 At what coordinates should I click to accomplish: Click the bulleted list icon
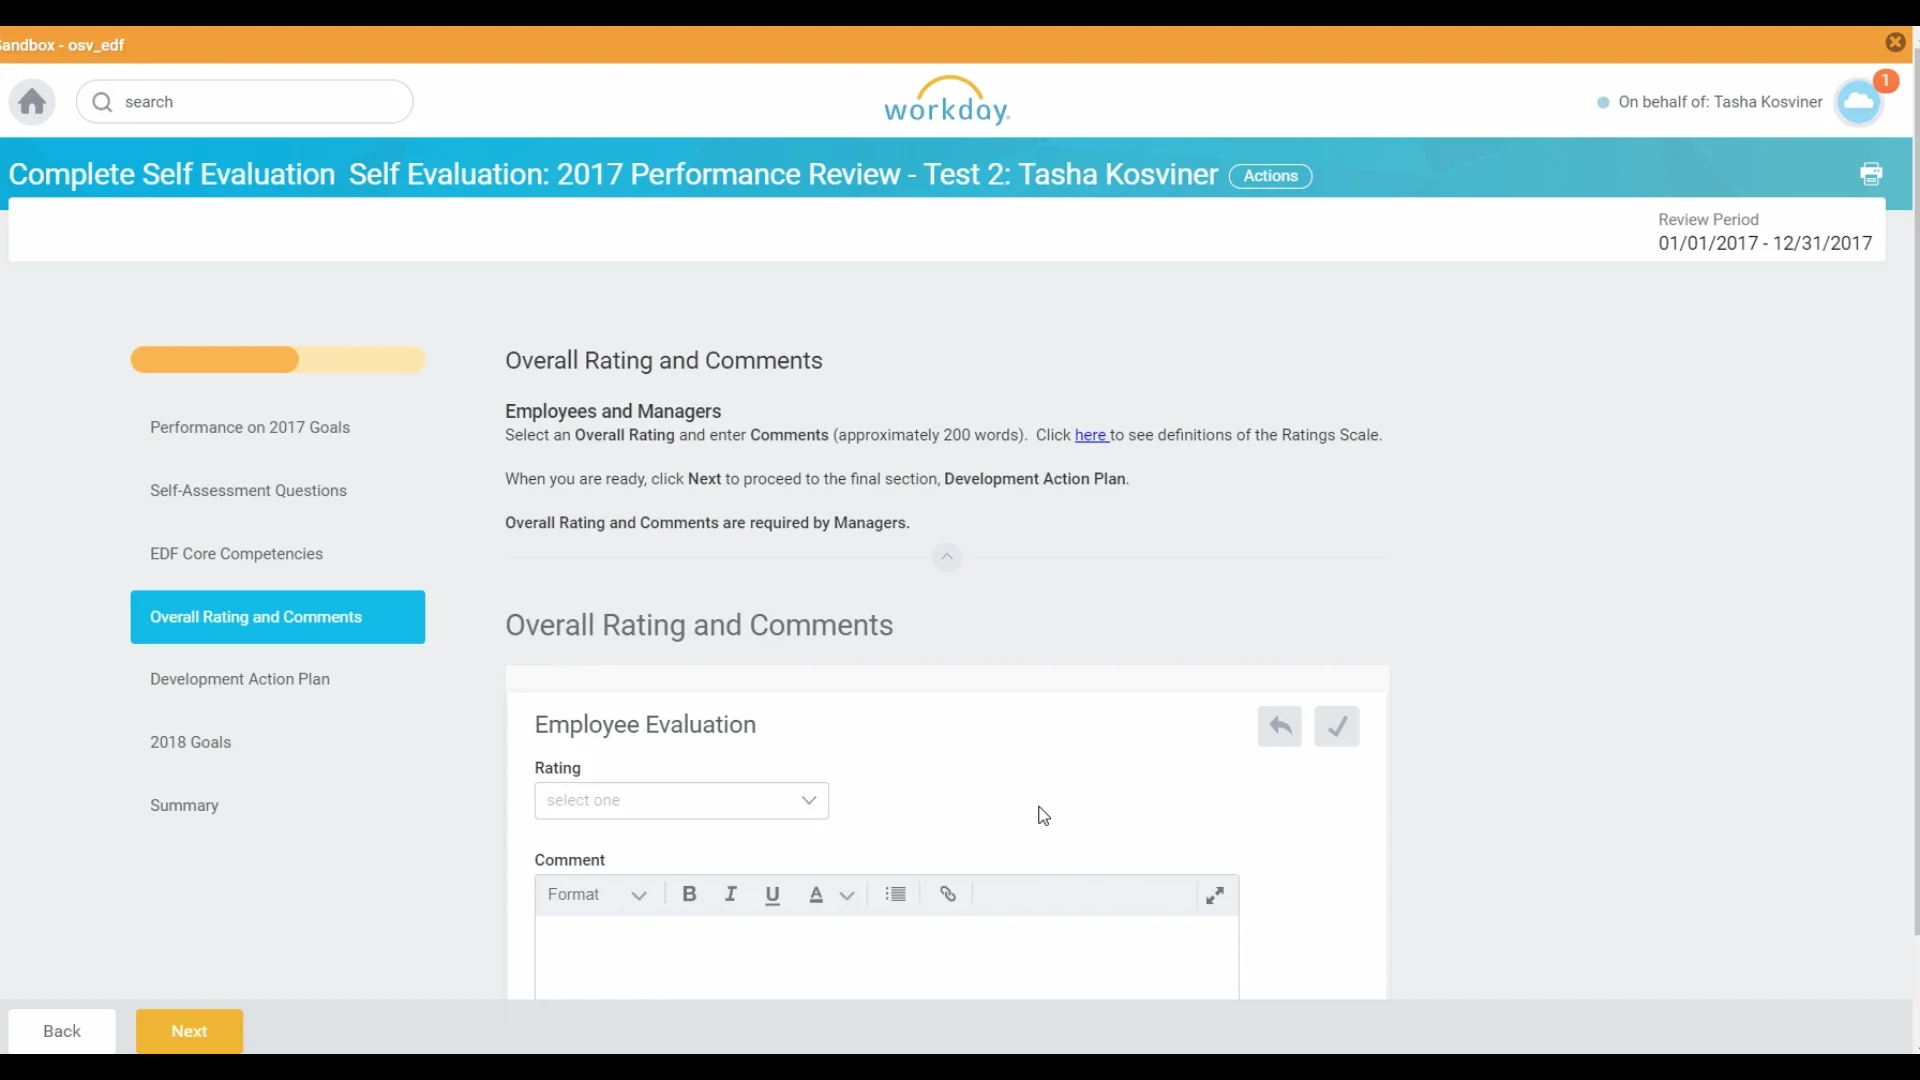tap(896, 894)
